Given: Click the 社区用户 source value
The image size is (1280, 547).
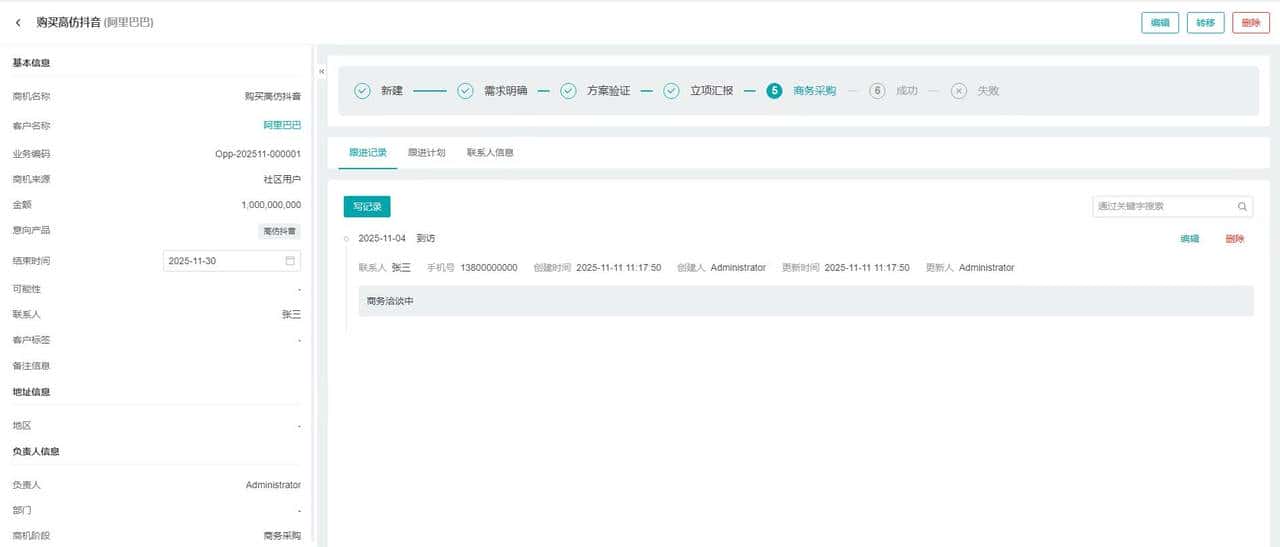Looking at the screenshot, I should click(x=282, y=180).
